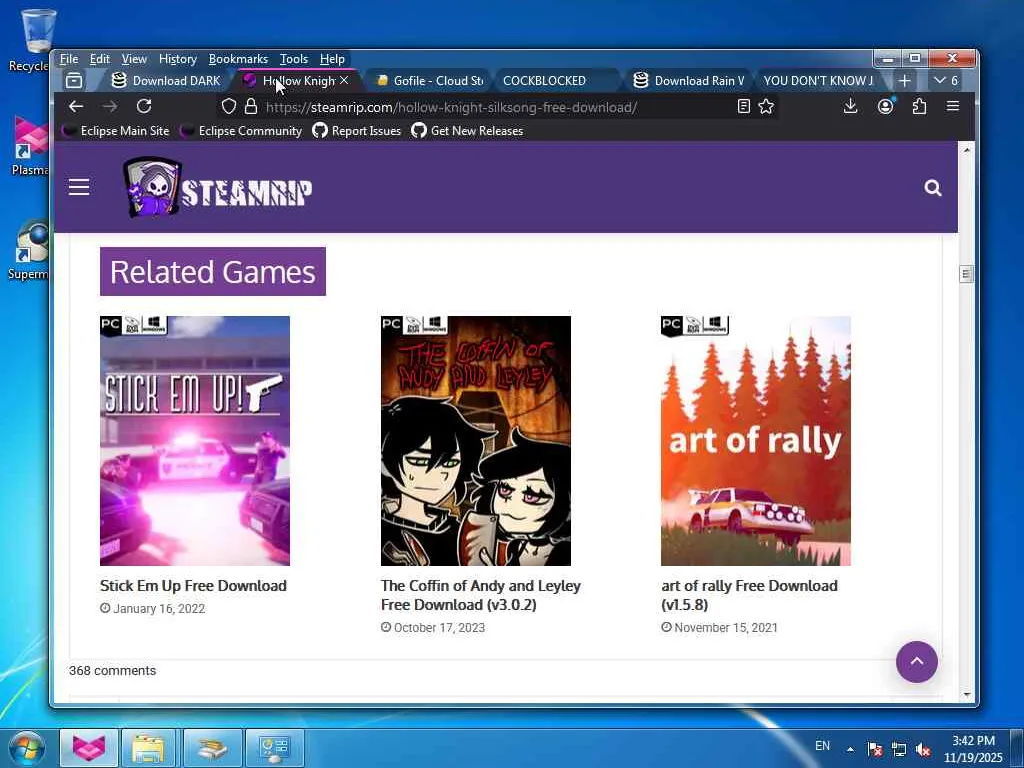Click the Related Games heading

coord(213,272)
